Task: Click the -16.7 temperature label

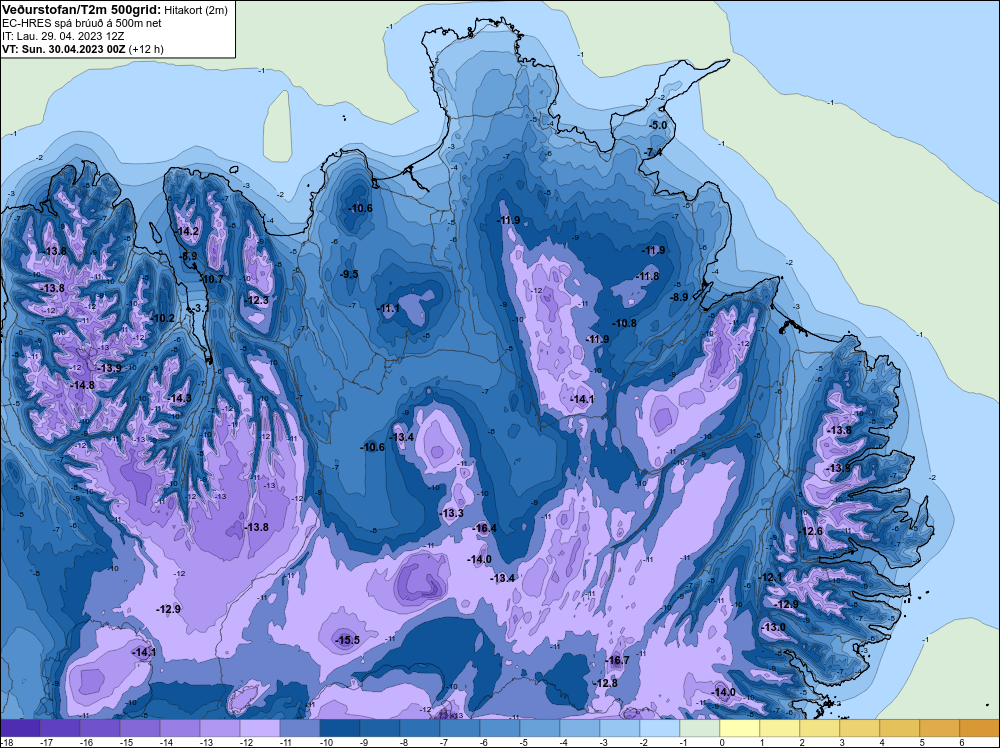Action: tap(618, 660)
